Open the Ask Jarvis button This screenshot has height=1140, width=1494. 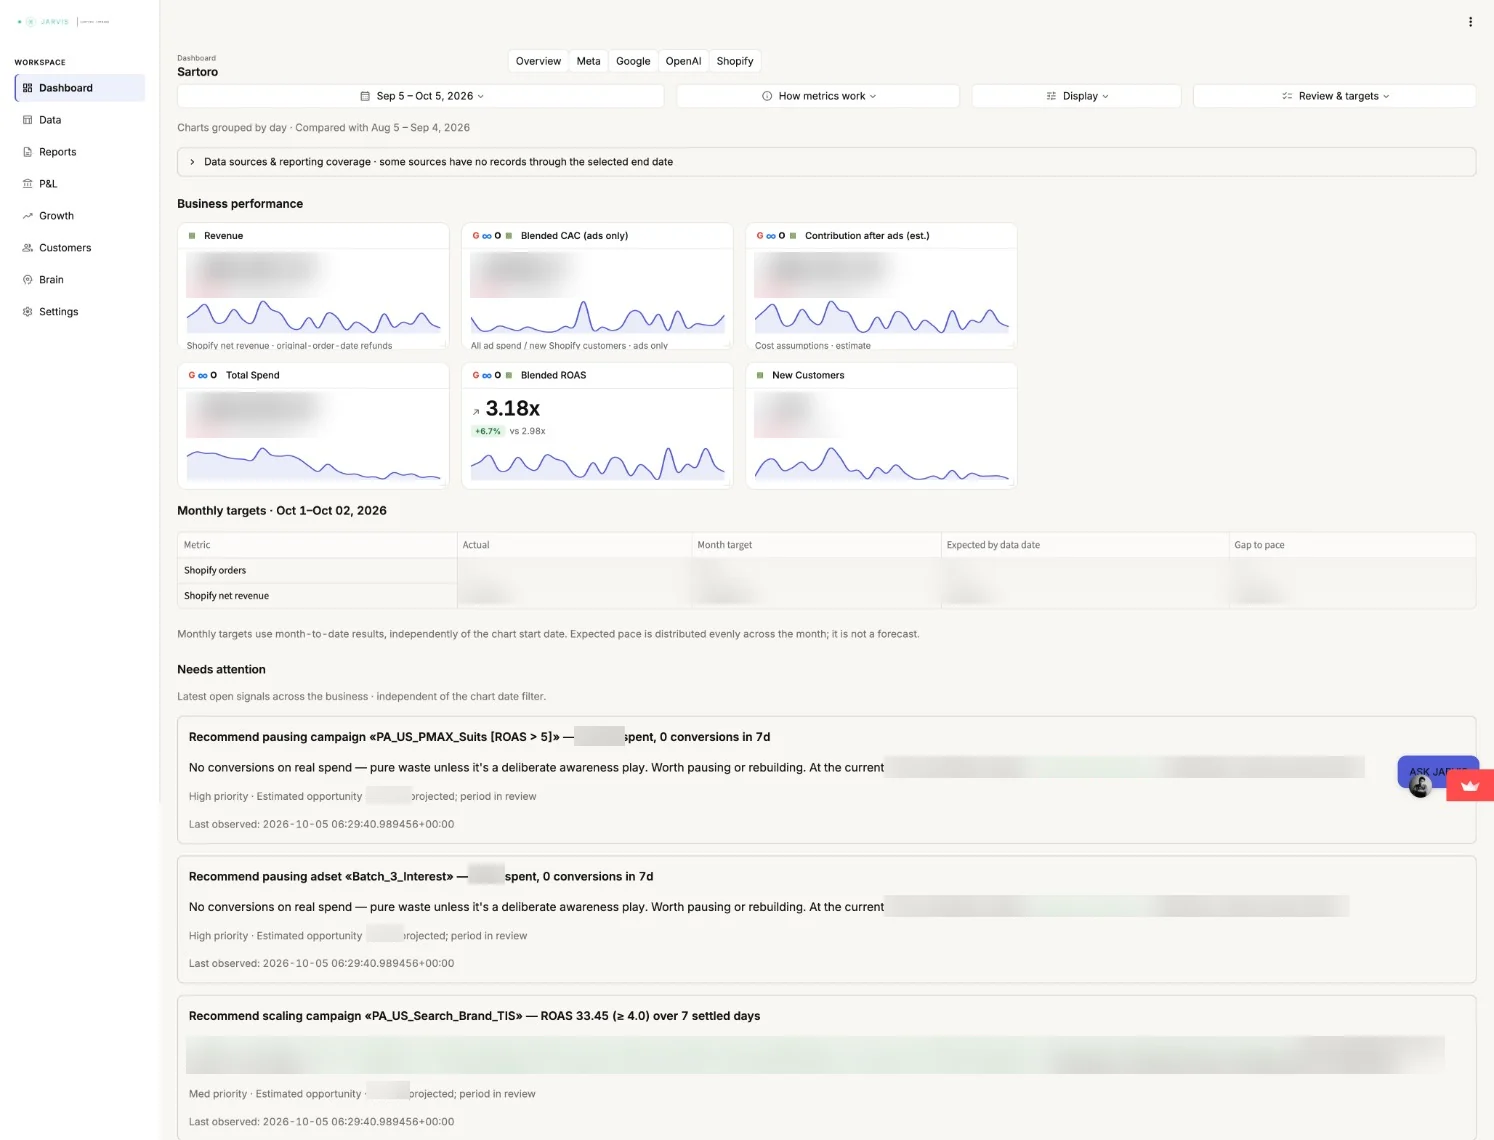[x=1438, y=772]
